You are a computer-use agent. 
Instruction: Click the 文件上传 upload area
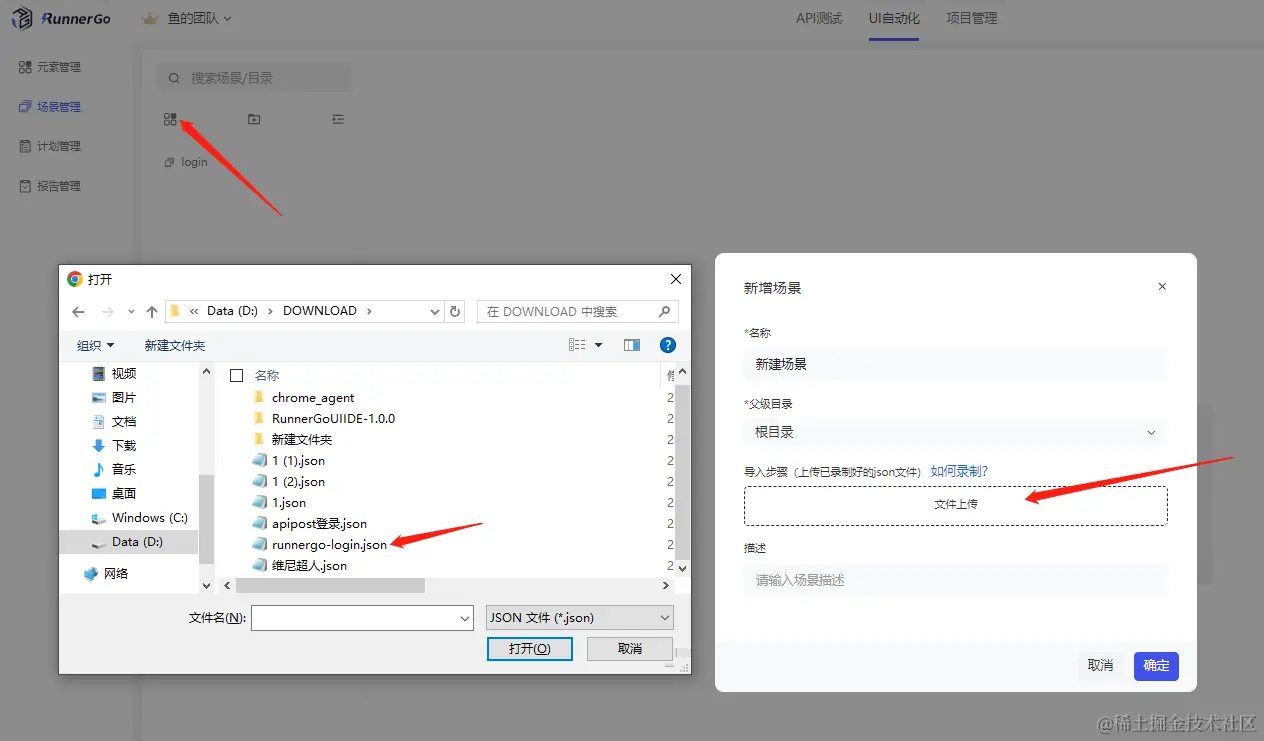tap(955, 505)
